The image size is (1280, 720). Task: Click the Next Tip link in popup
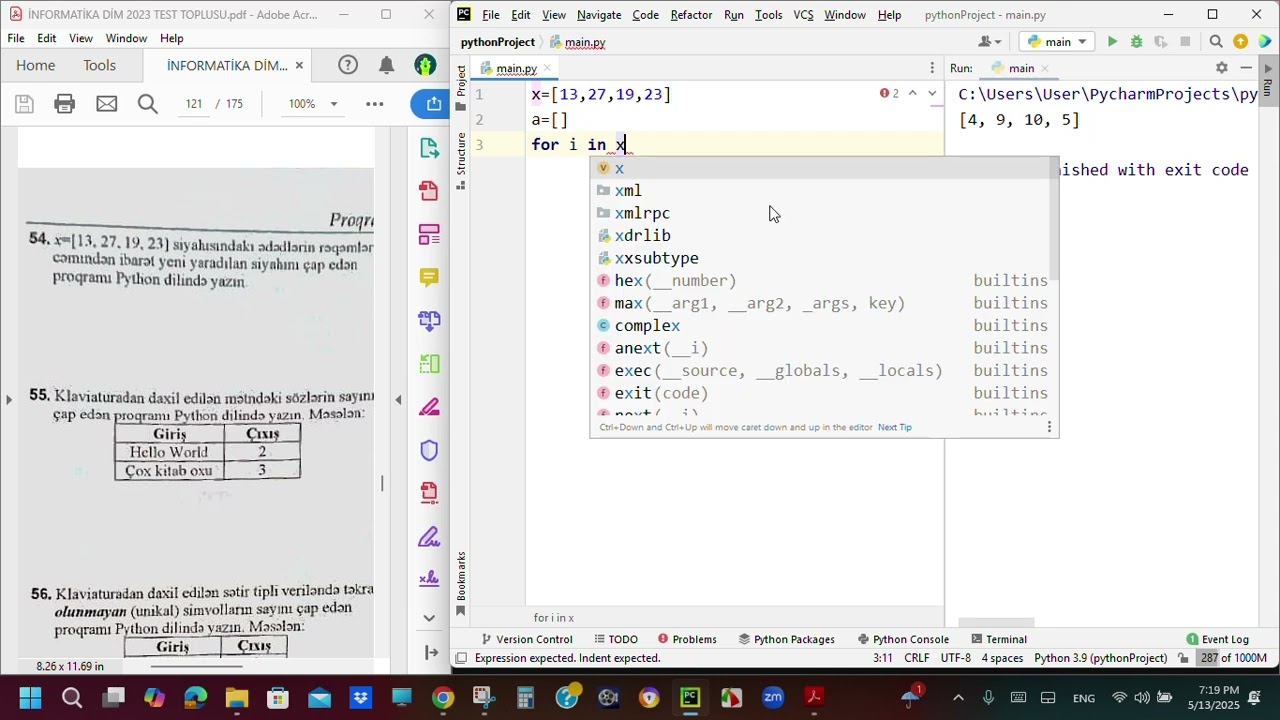coord(894,427)
